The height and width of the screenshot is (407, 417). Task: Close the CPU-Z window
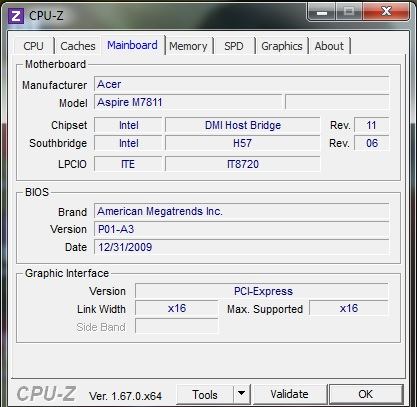click(x=386, y=12)
